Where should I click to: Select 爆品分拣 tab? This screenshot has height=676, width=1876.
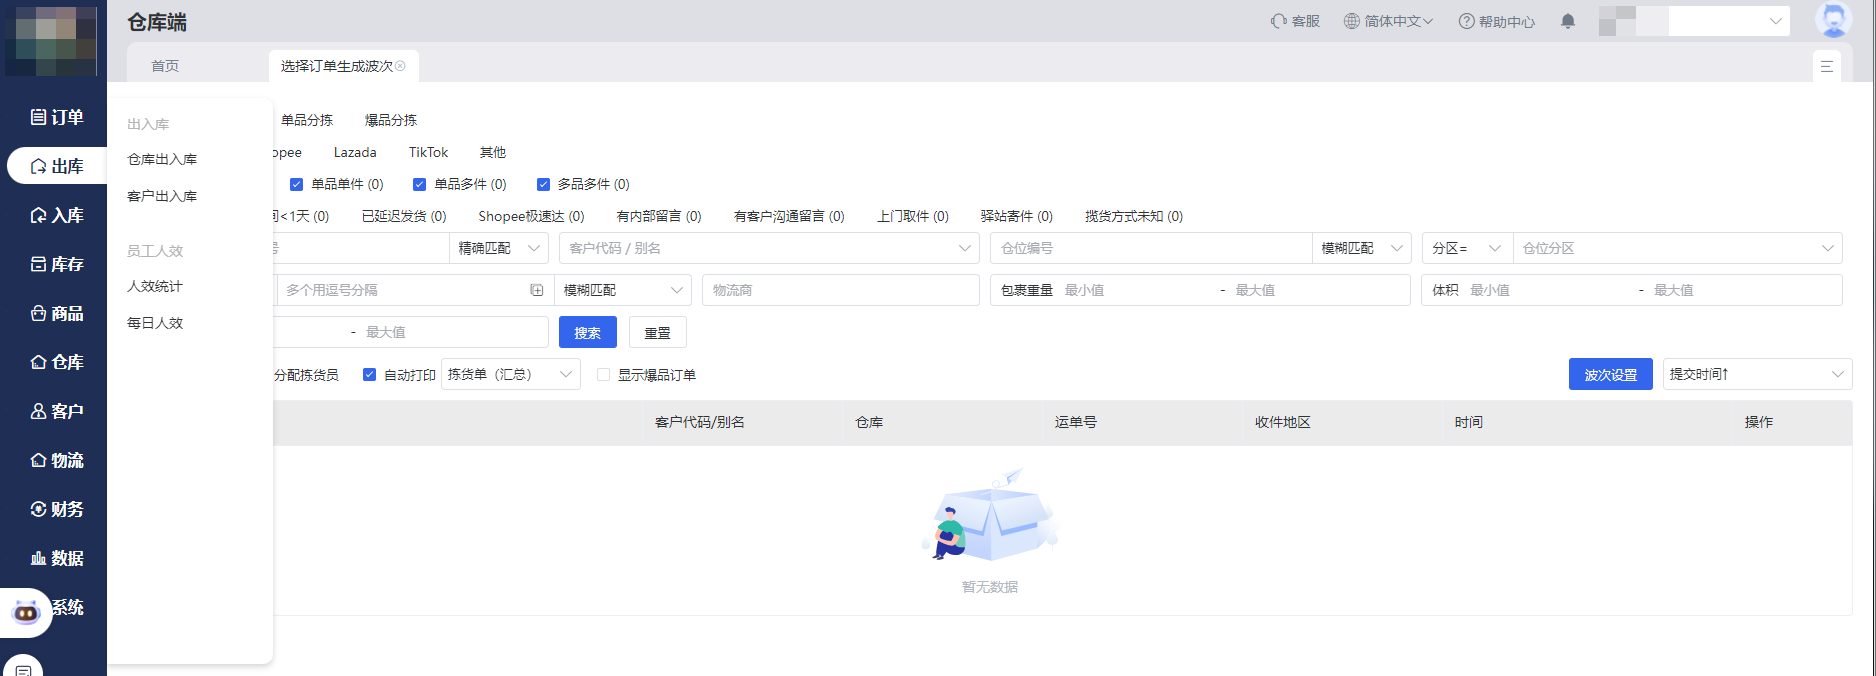coord(391,120)
